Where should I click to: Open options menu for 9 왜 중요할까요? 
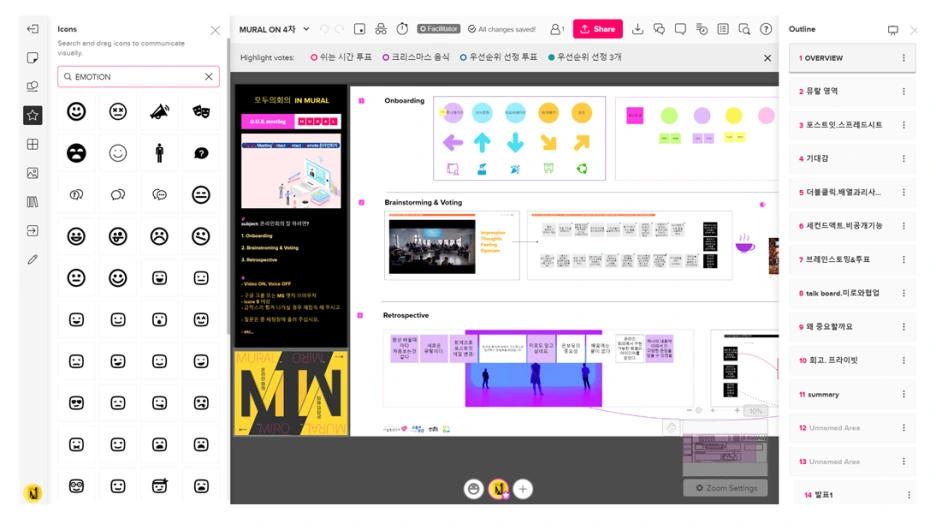[x=904, y=327]
